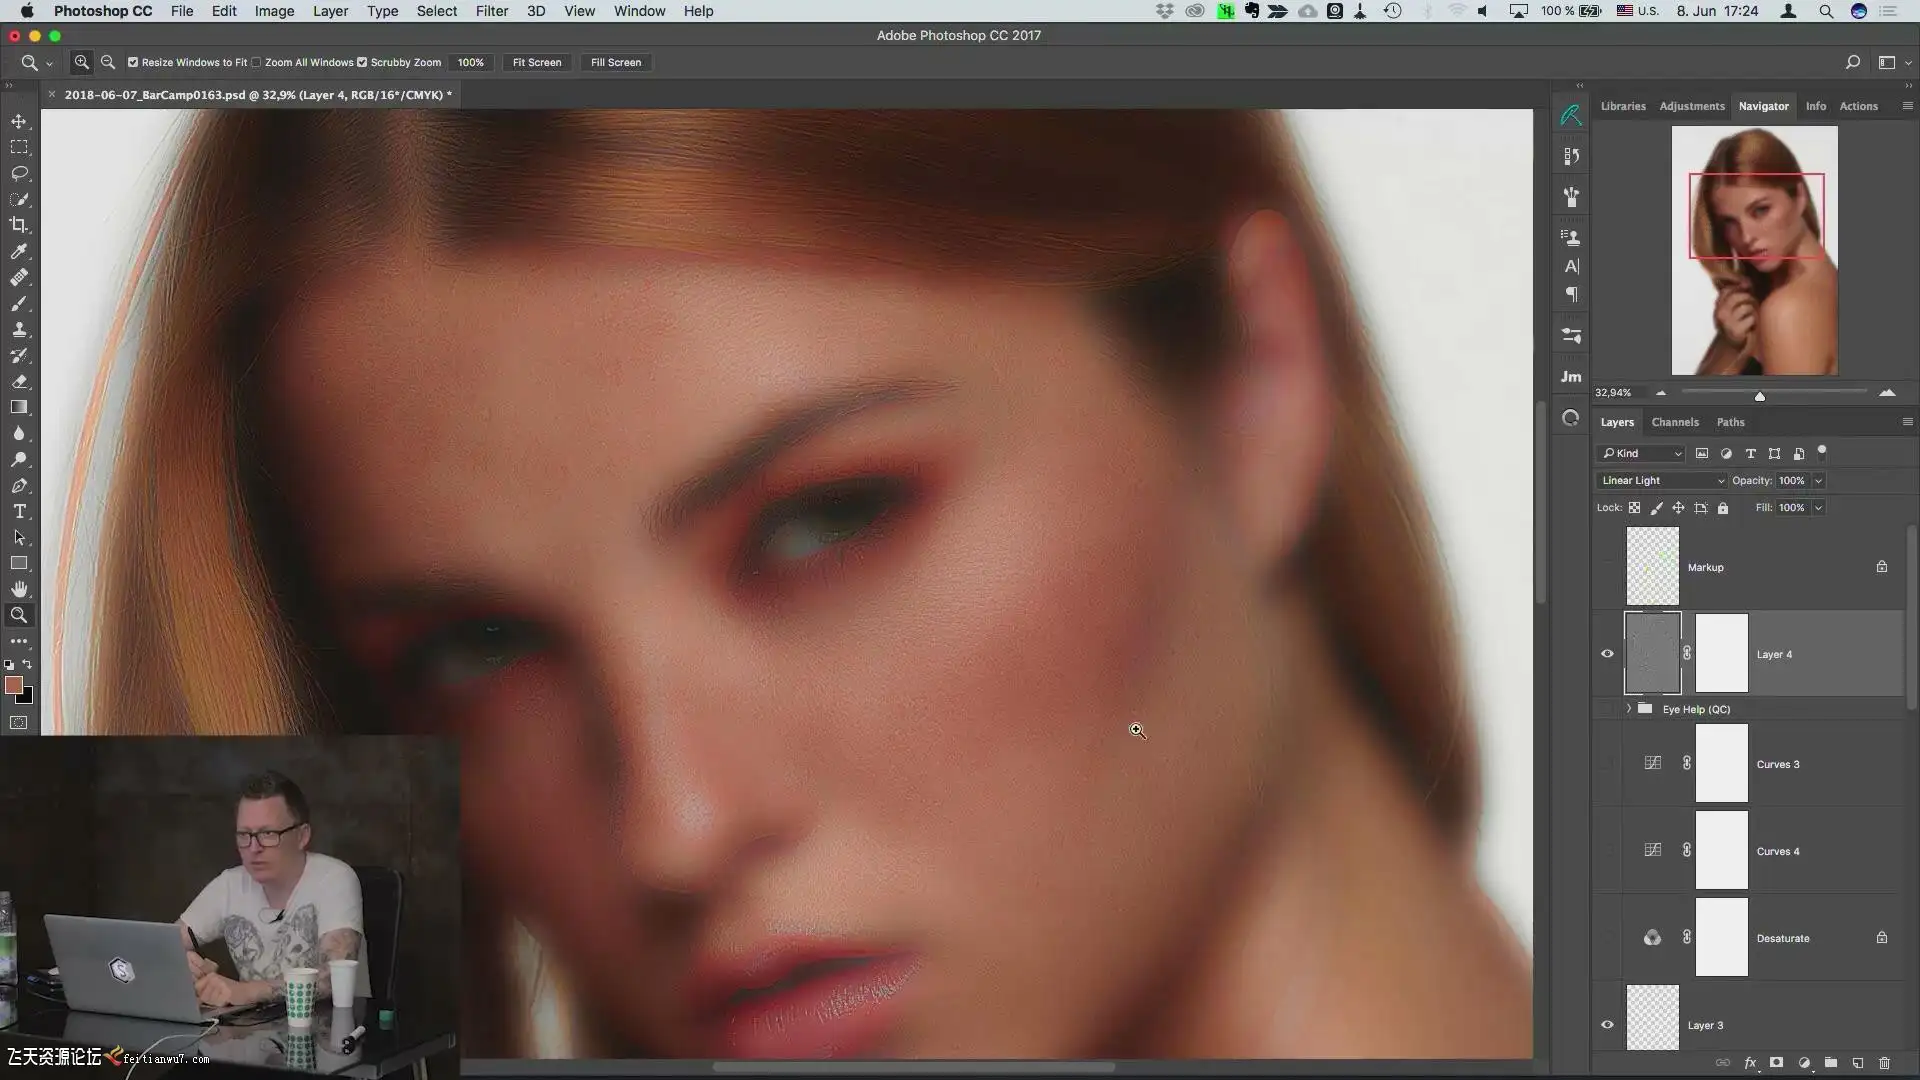Screen dimensions: 1920x1080
Task: Show the Desaturate layer visibility
Action: 1607,938
